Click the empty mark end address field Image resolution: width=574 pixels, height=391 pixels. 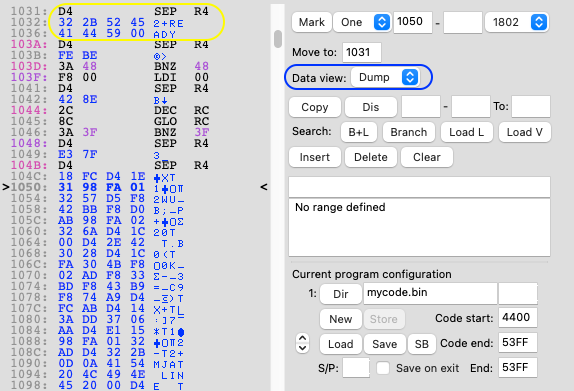tap(462, 22)
